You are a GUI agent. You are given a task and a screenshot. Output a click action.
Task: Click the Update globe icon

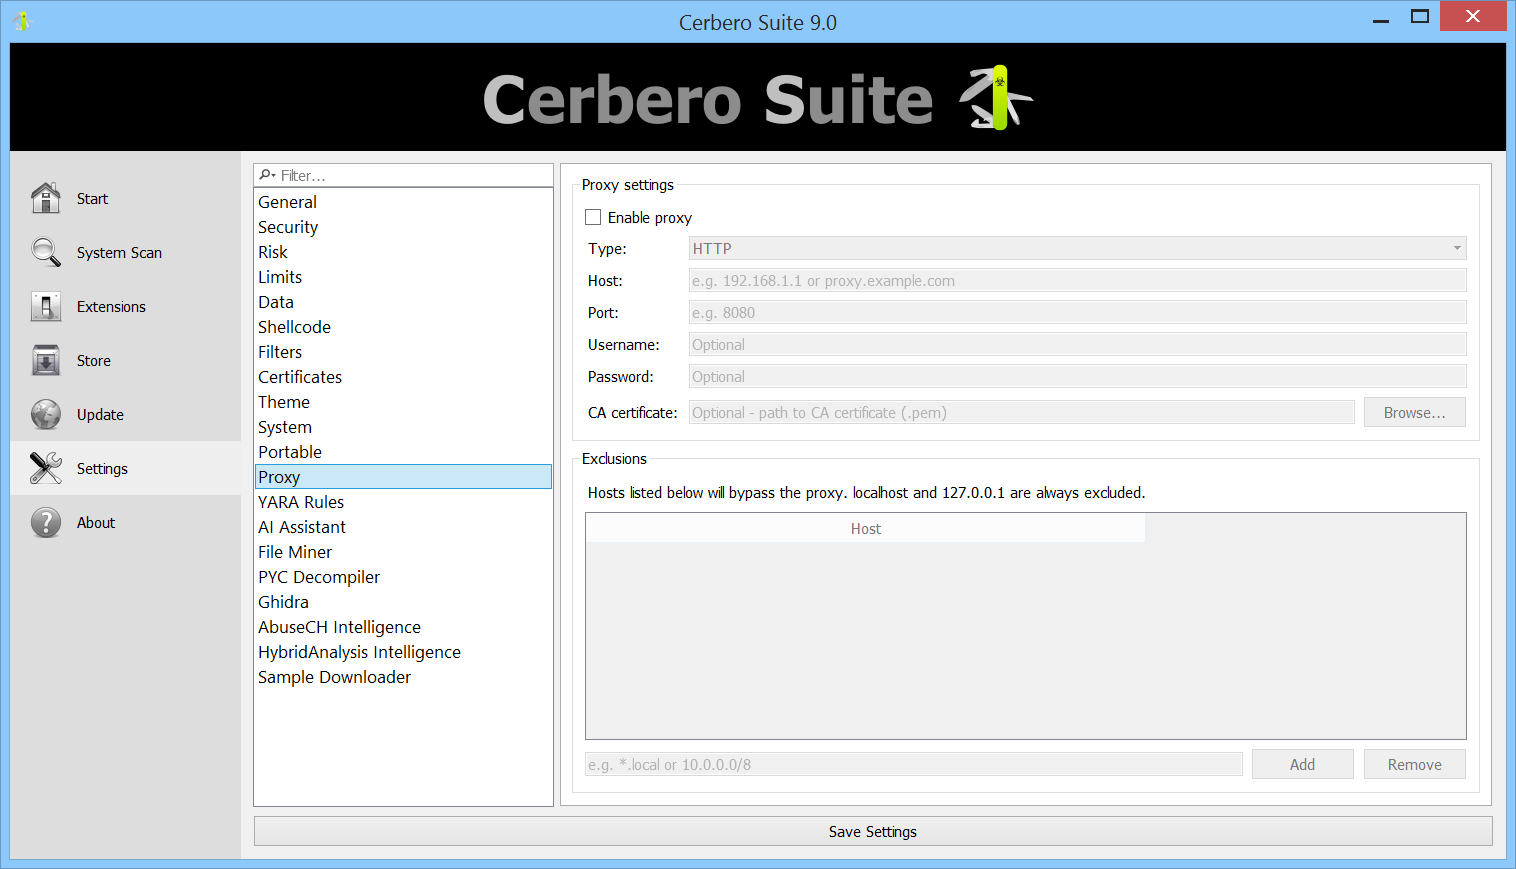pos(46,414)
